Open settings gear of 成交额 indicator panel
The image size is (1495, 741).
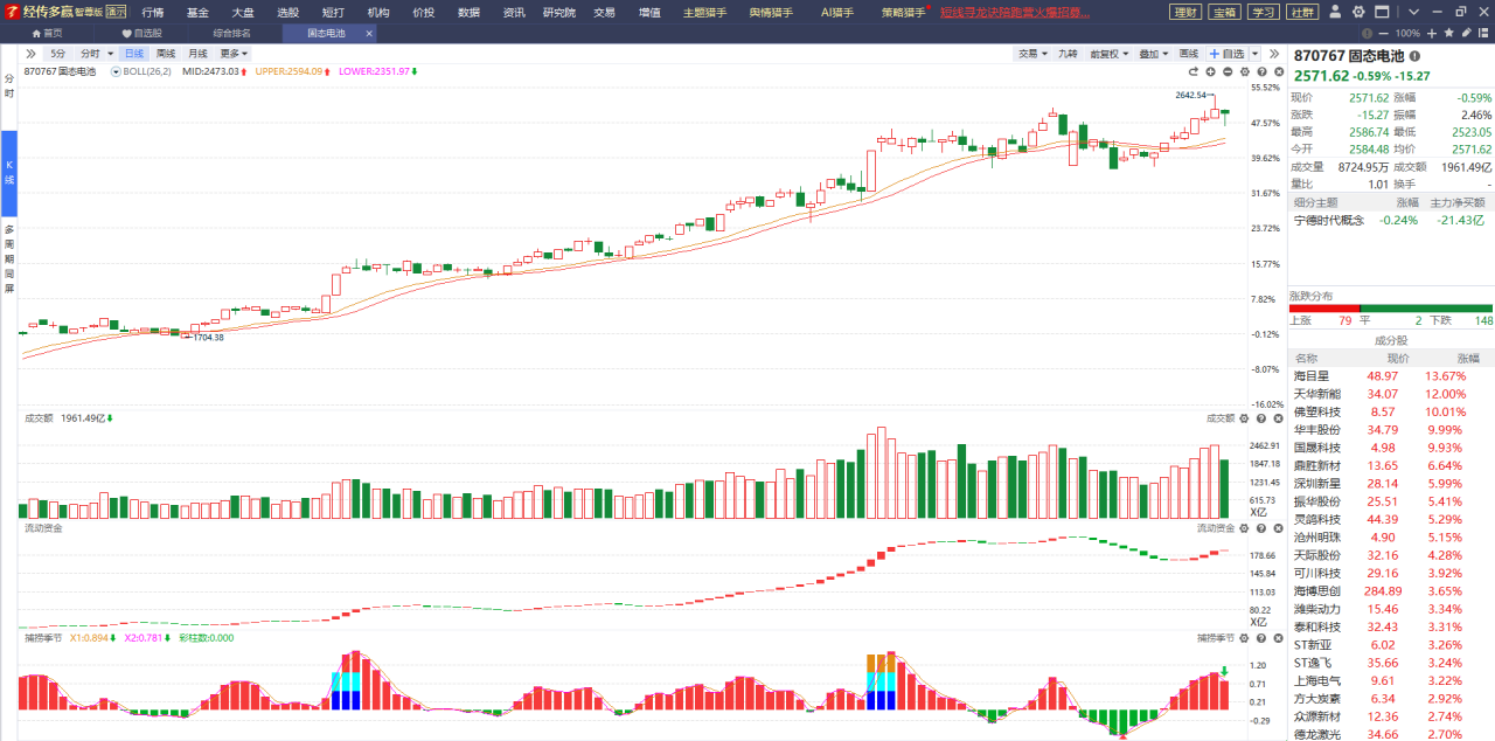coord(1245,419)
